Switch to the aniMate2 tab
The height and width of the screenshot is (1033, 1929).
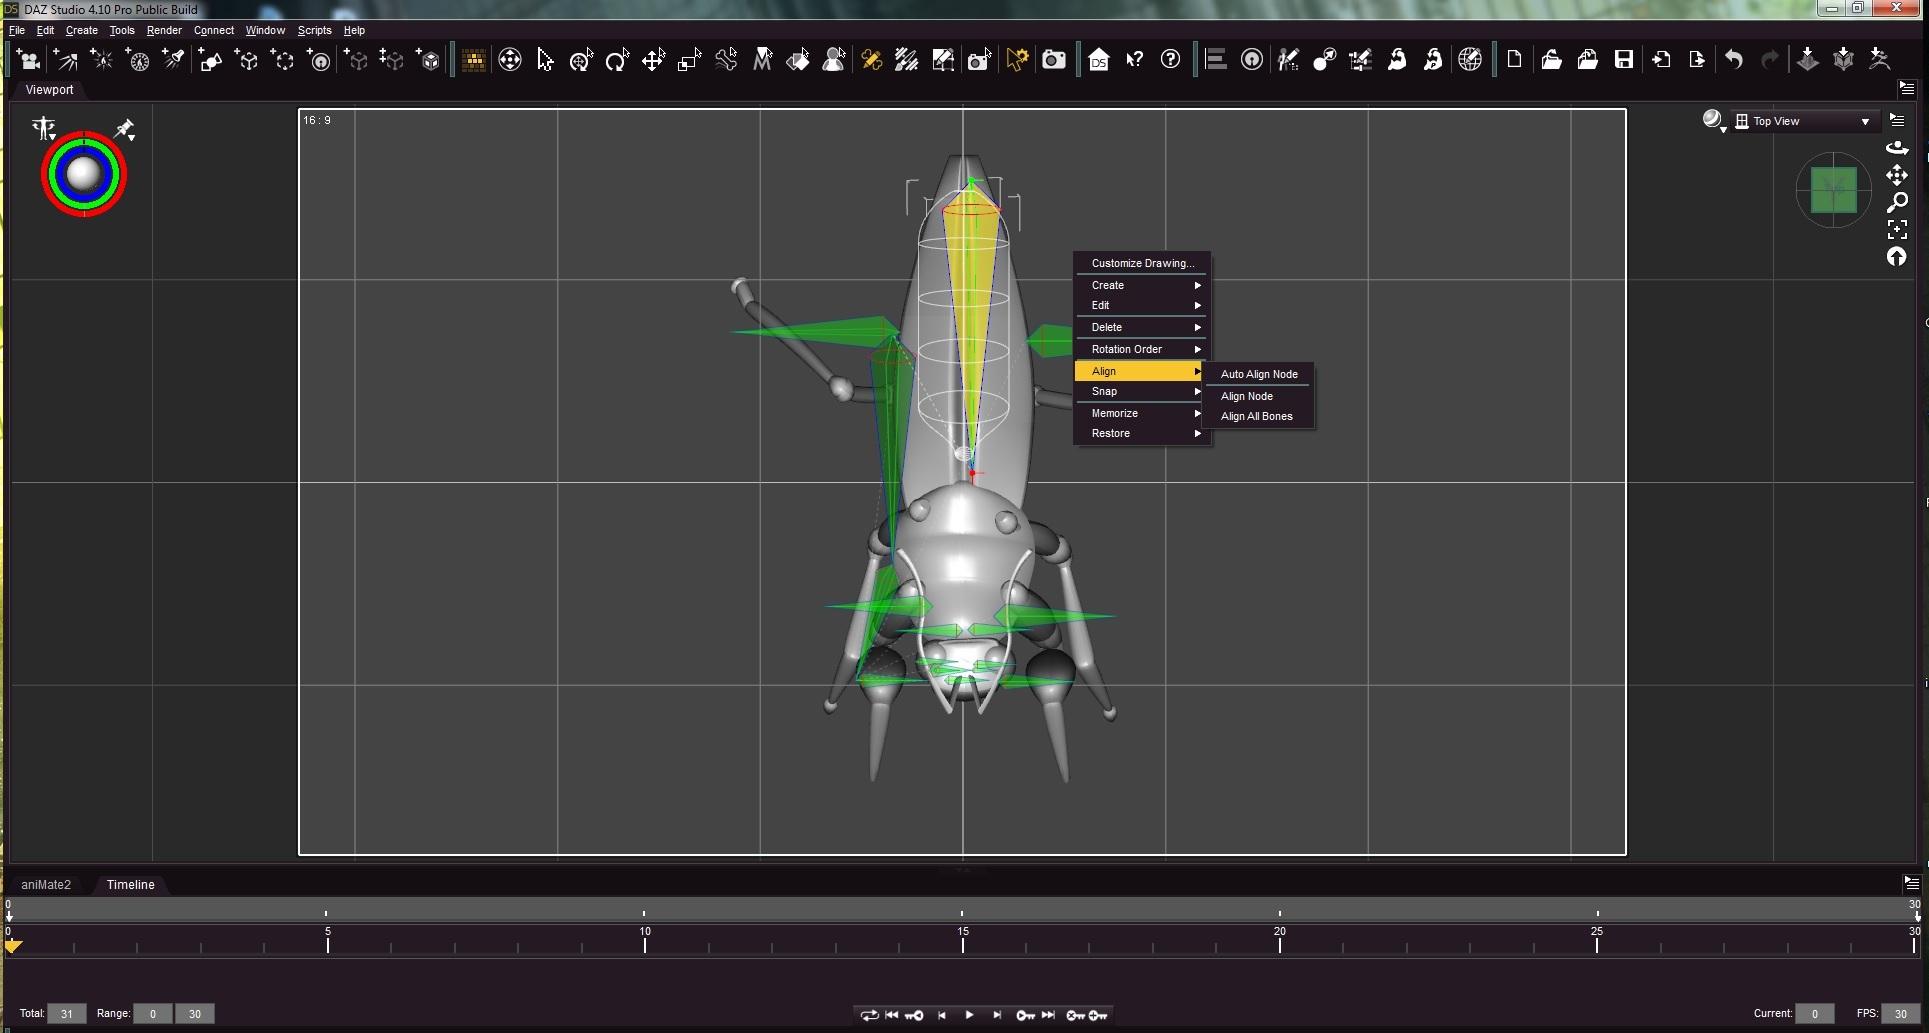(x=46, y=885)
